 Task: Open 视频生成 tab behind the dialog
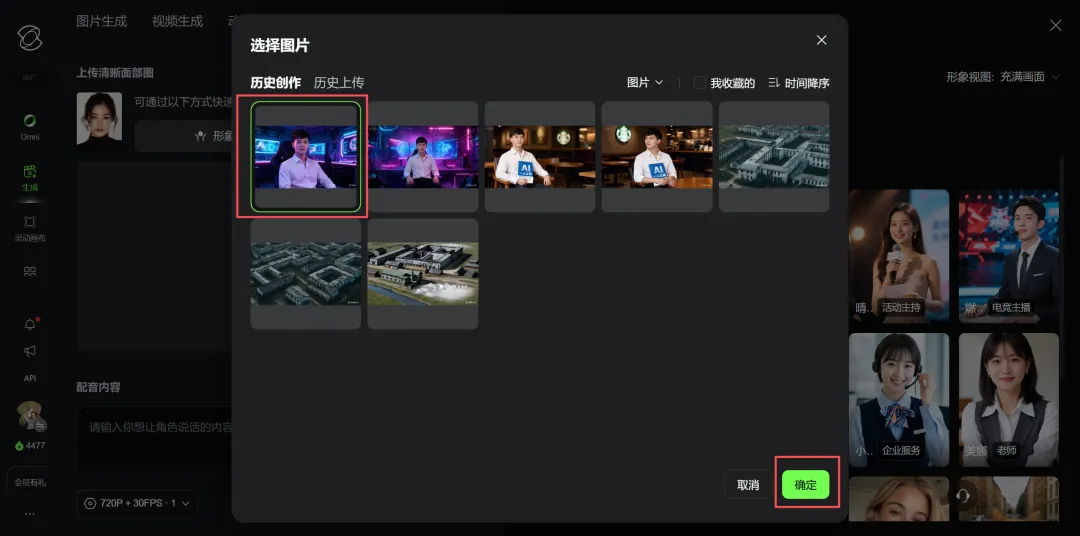click(x=178, y=21)
